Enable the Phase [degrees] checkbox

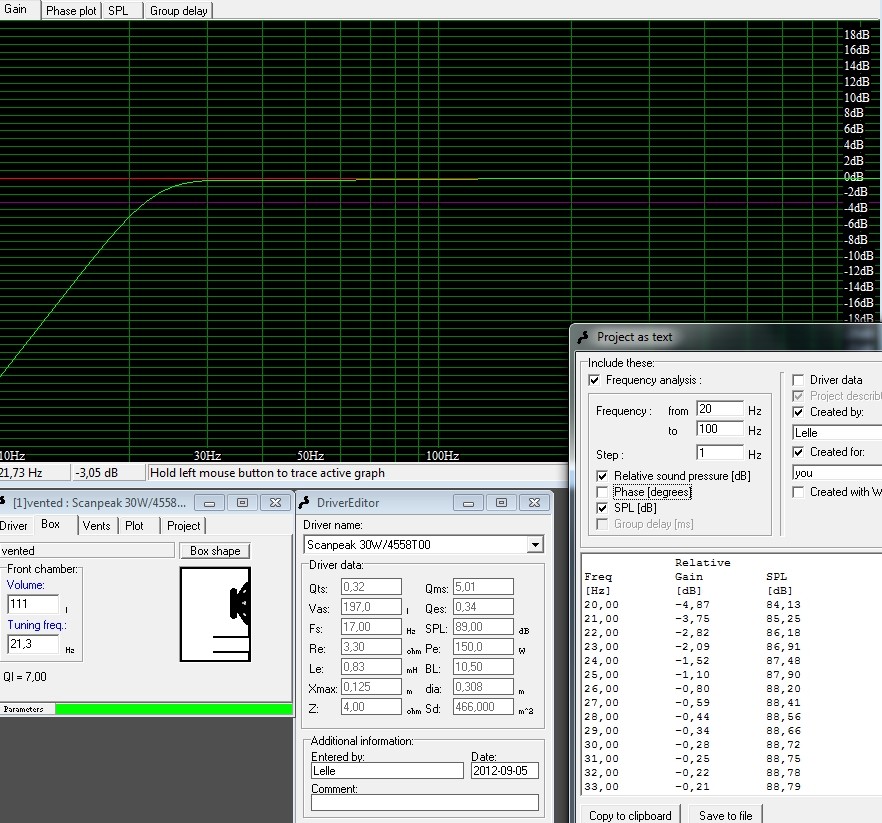coord(602,492)
